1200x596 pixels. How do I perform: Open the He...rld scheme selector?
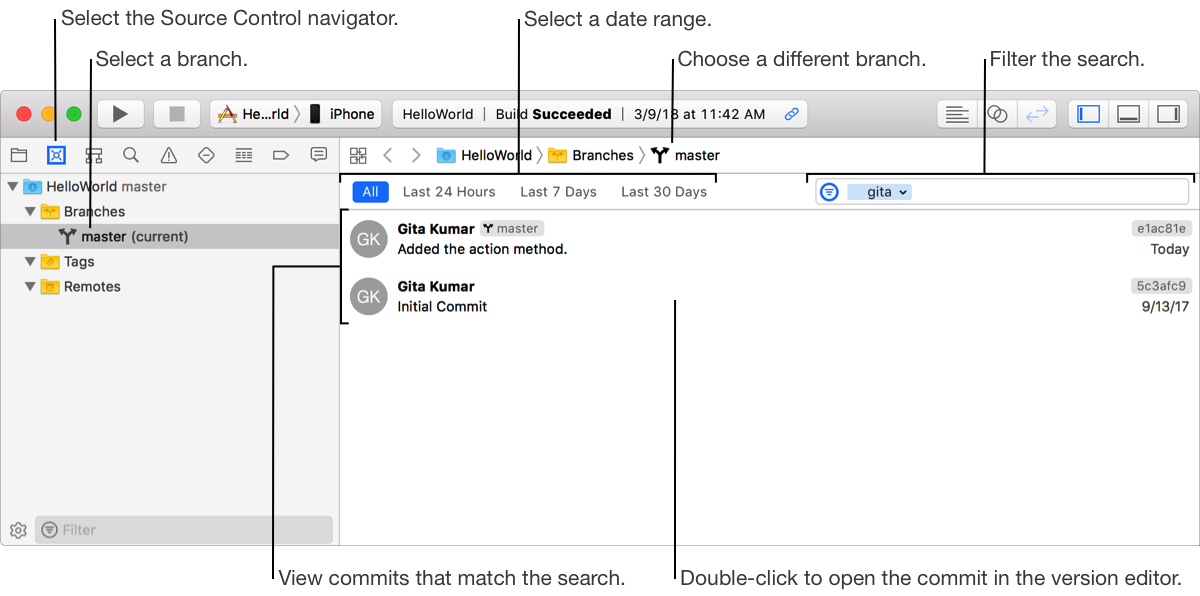[x=254, y=114]
